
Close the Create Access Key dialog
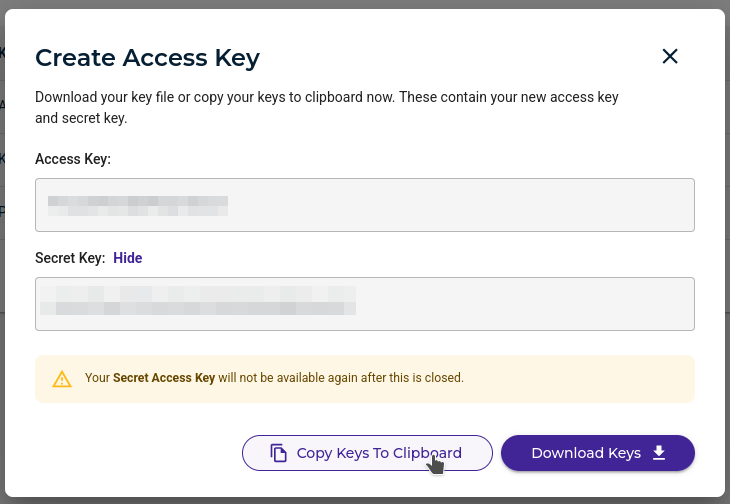pos(670,57)
